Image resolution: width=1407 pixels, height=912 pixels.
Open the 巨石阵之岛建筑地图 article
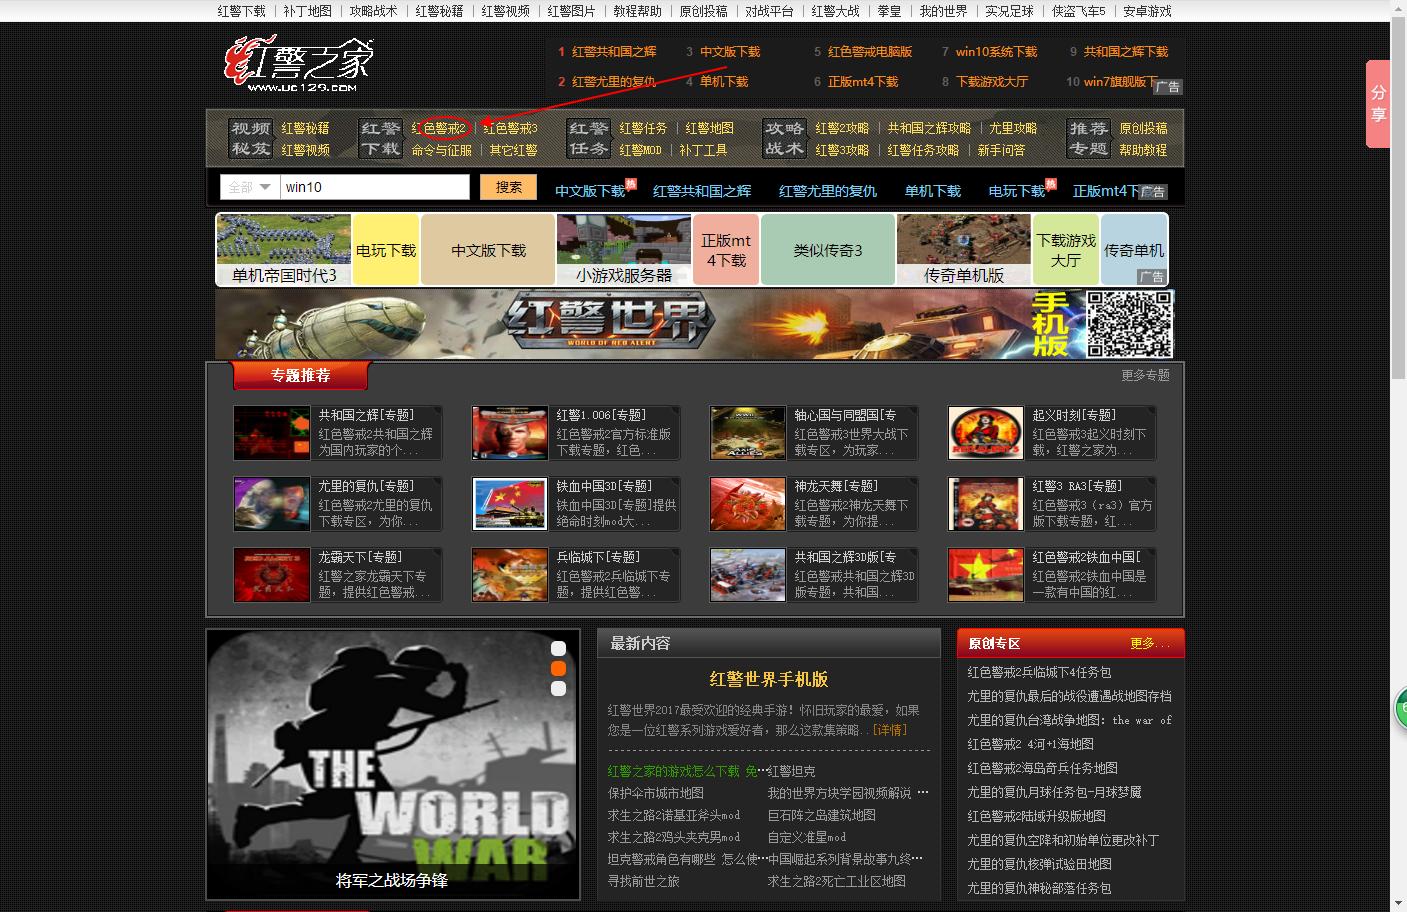tap(822, 815)
